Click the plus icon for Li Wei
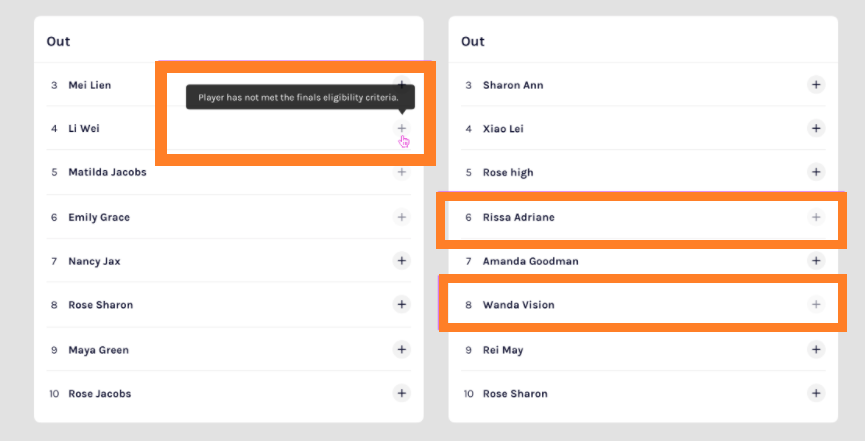865x441 pixels. (x=402, y=128)
